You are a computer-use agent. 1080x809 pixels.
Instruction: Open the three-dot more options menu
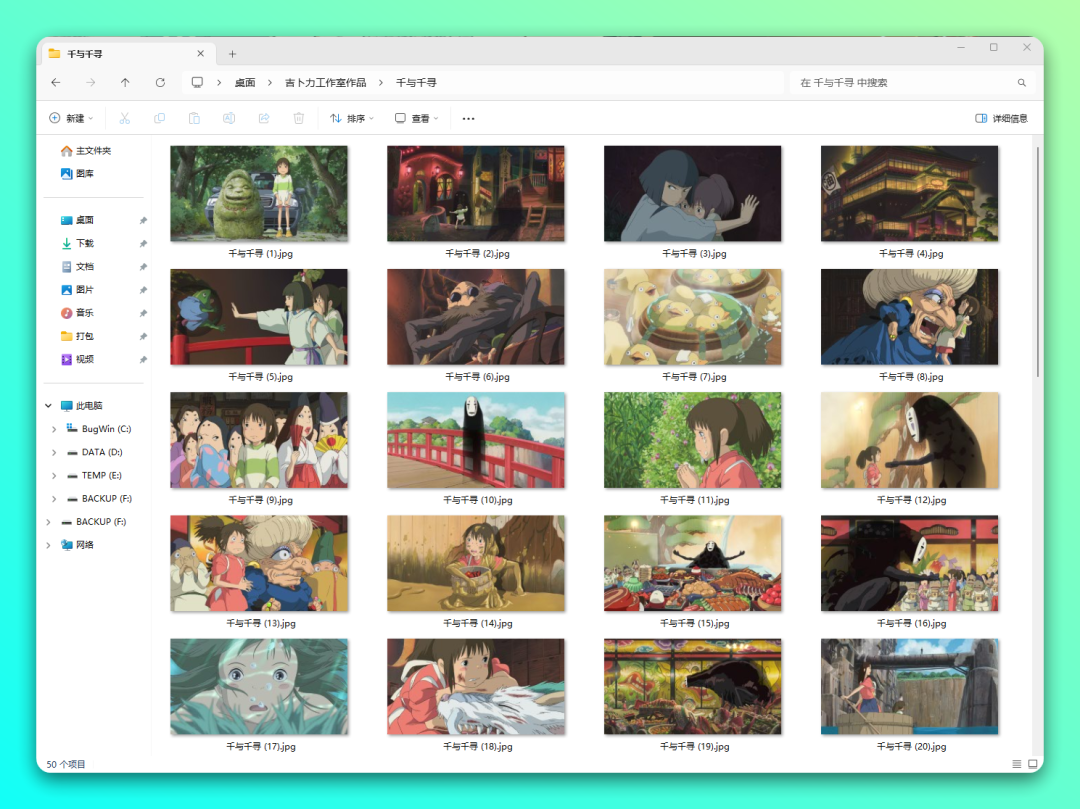[468, 118]
